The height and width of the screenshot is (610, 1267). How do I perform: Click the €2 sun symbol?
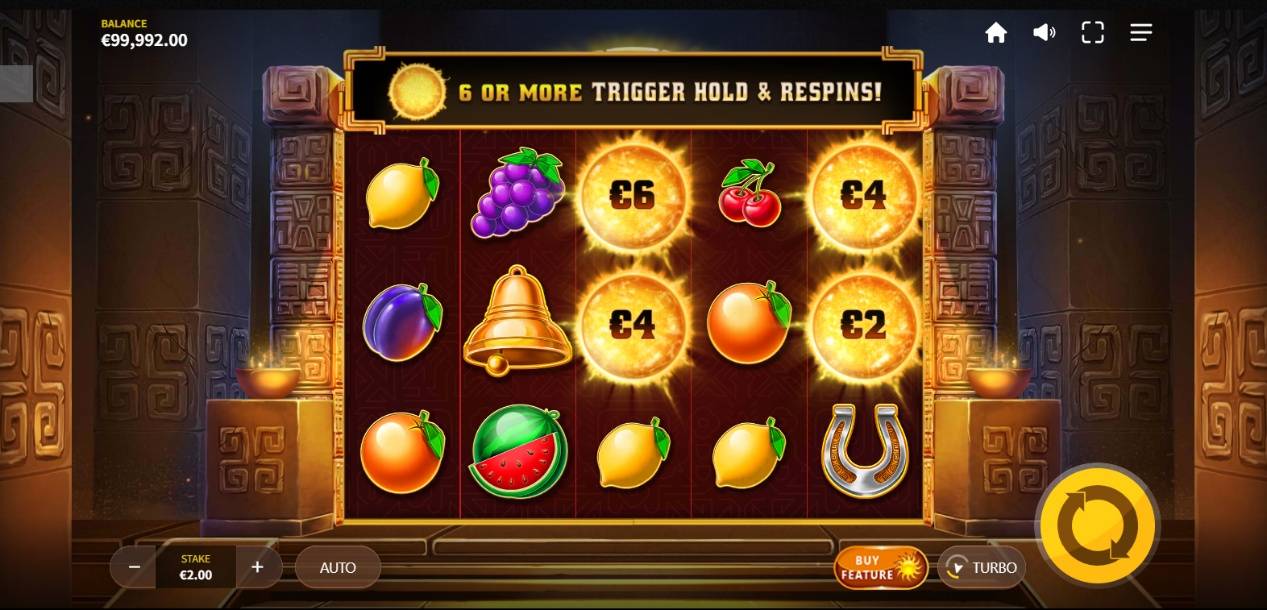coord(864,323)
